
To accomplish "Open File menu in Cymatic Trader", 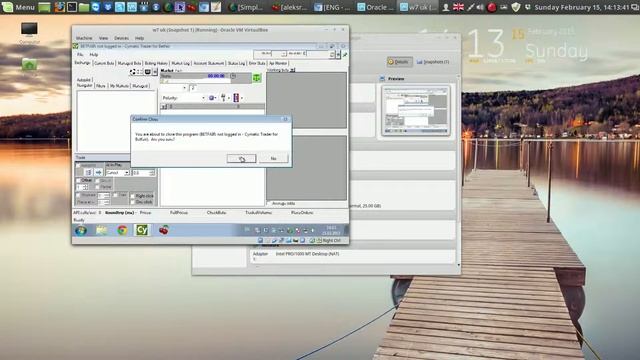I will tap(80, 54).
